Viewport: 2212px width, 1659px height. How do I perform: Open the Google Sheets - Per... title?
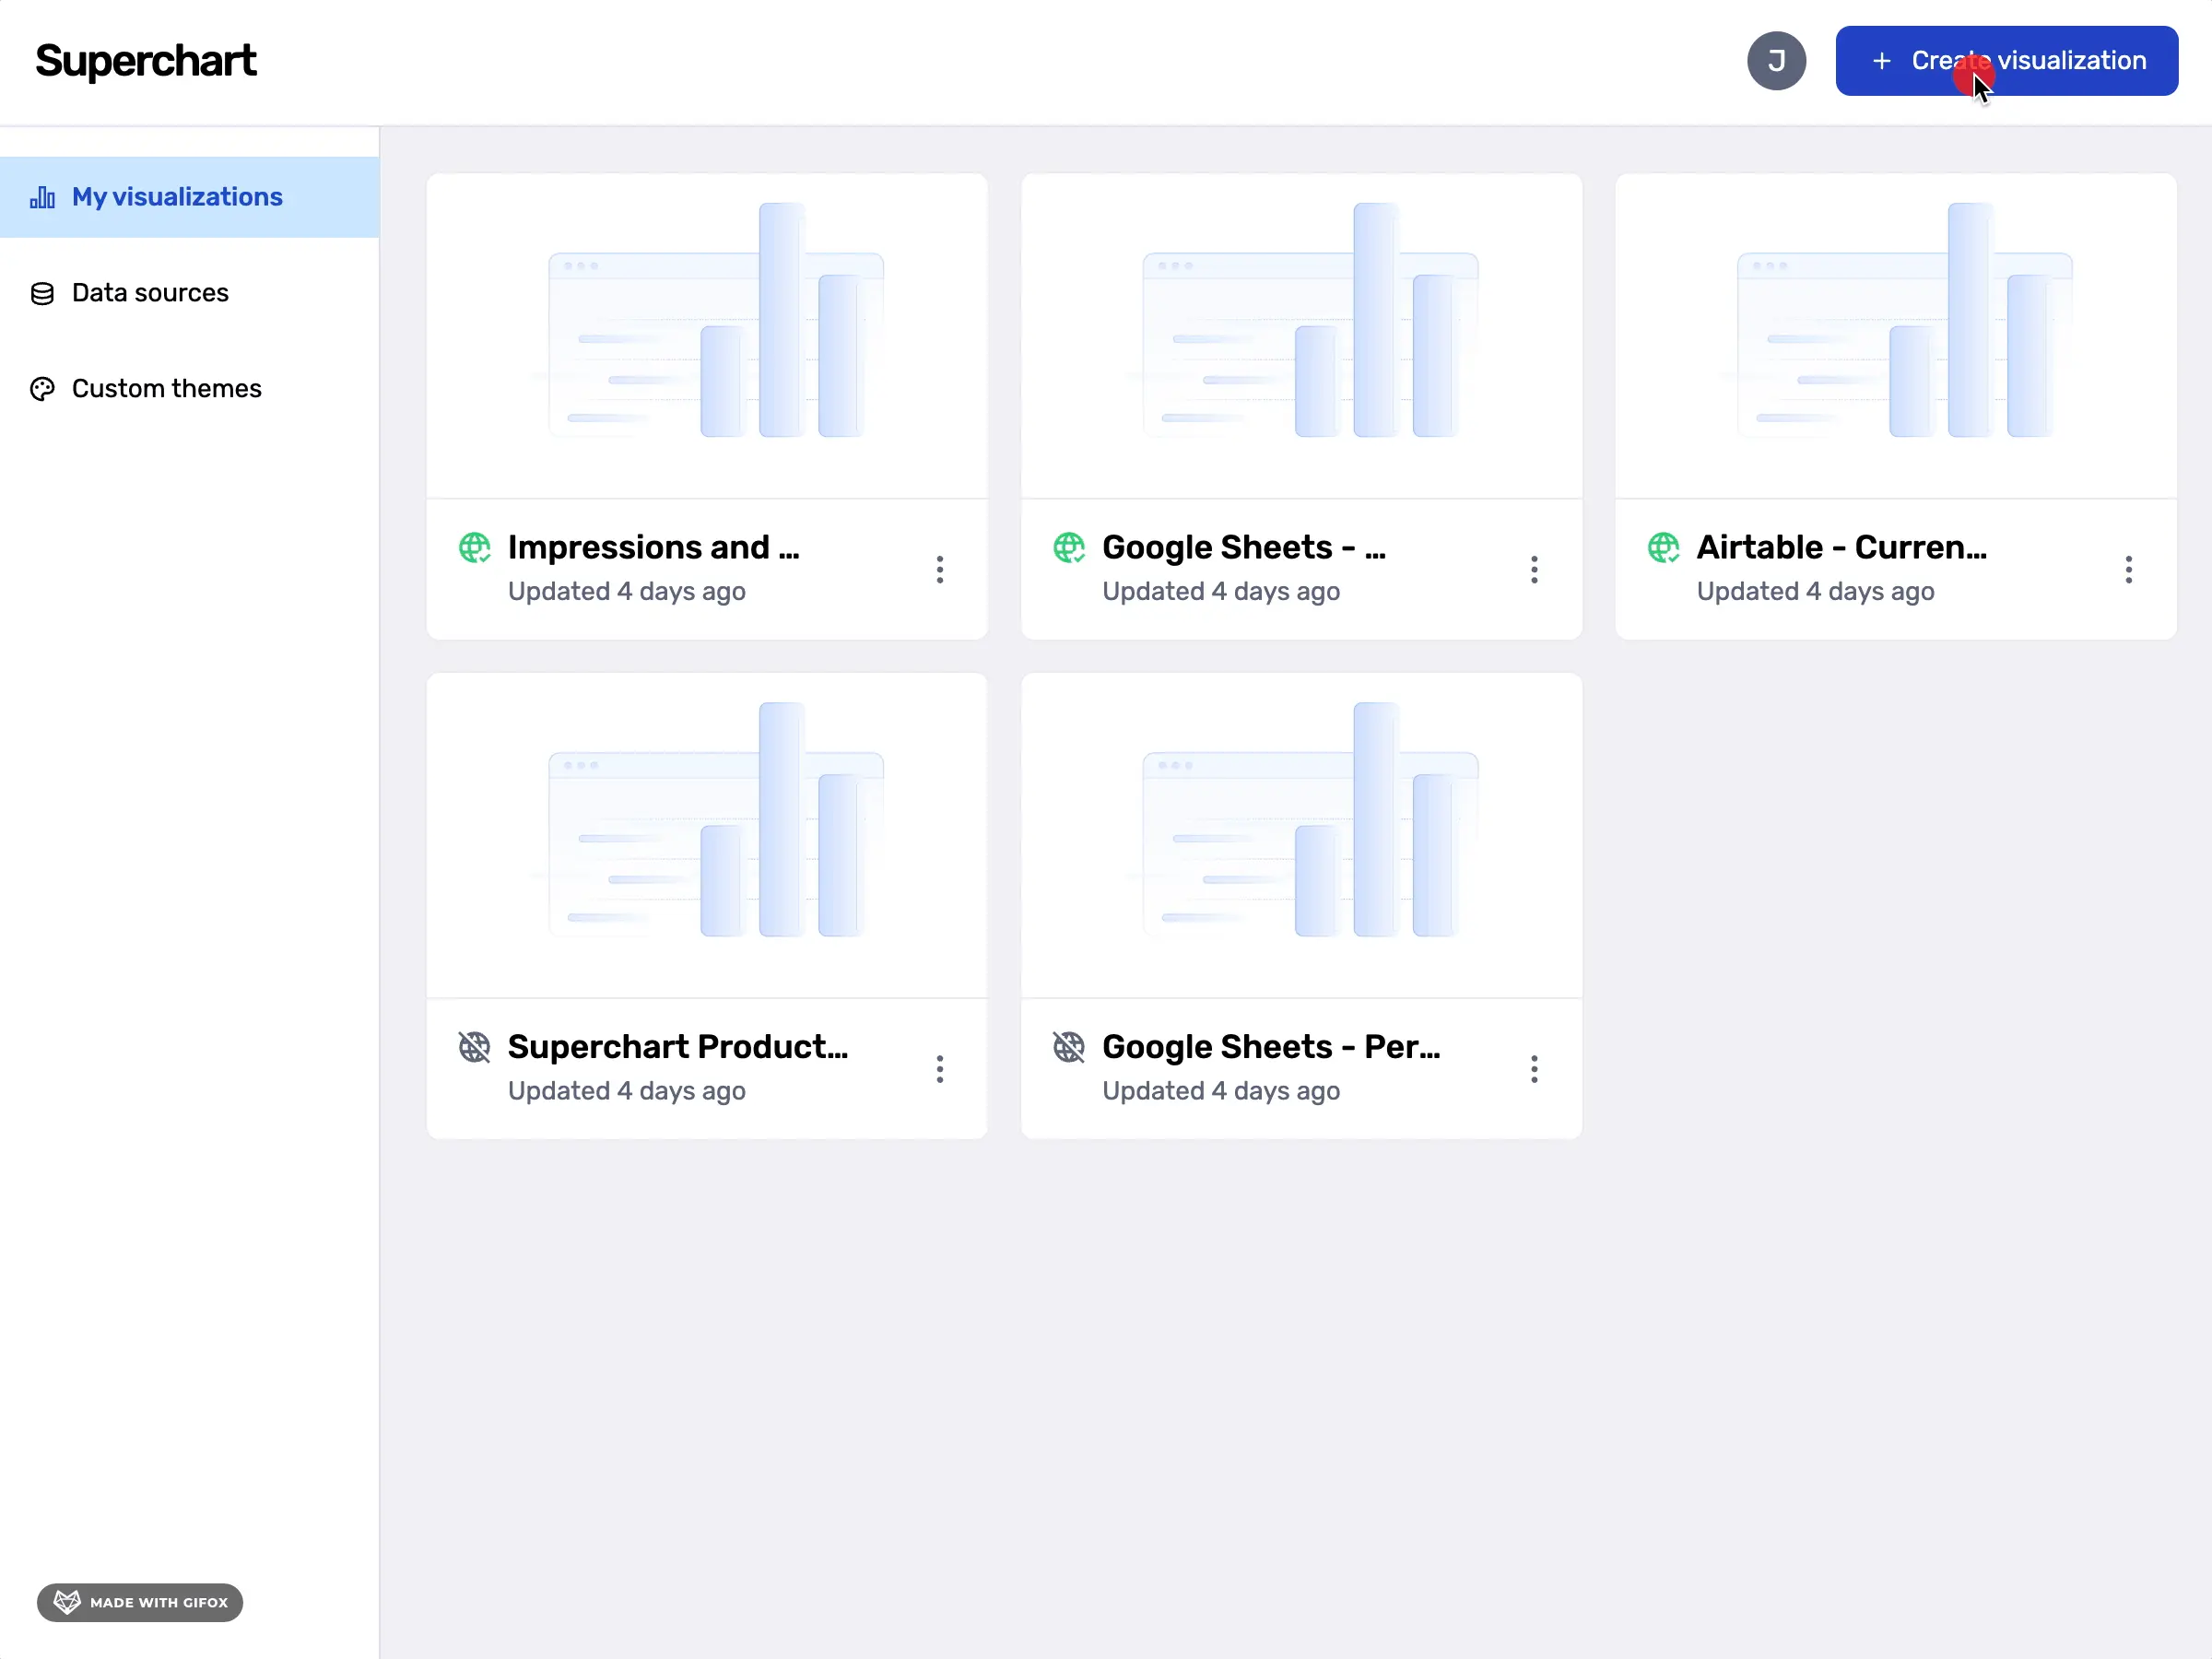1271,1046
